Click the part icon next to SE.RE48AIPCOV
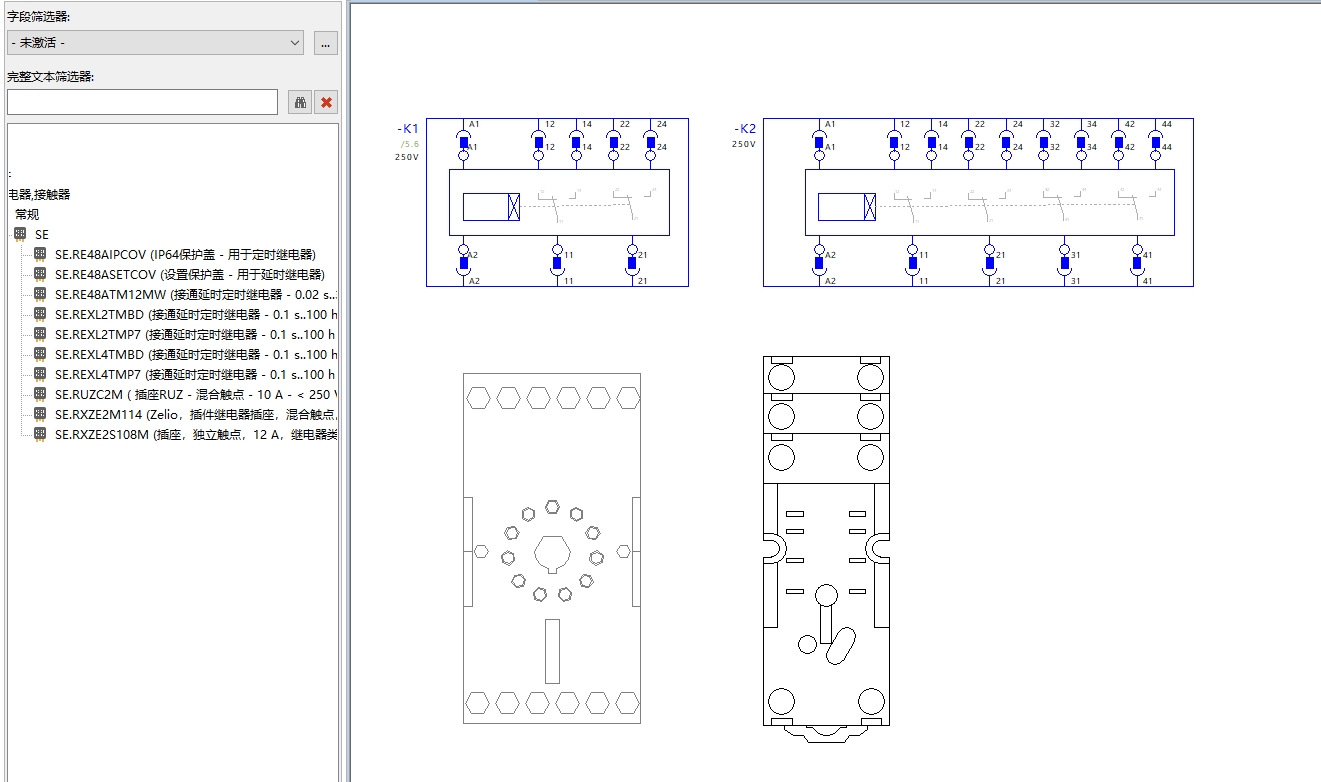Screen dimensions: 1321x782 point(40,254)
